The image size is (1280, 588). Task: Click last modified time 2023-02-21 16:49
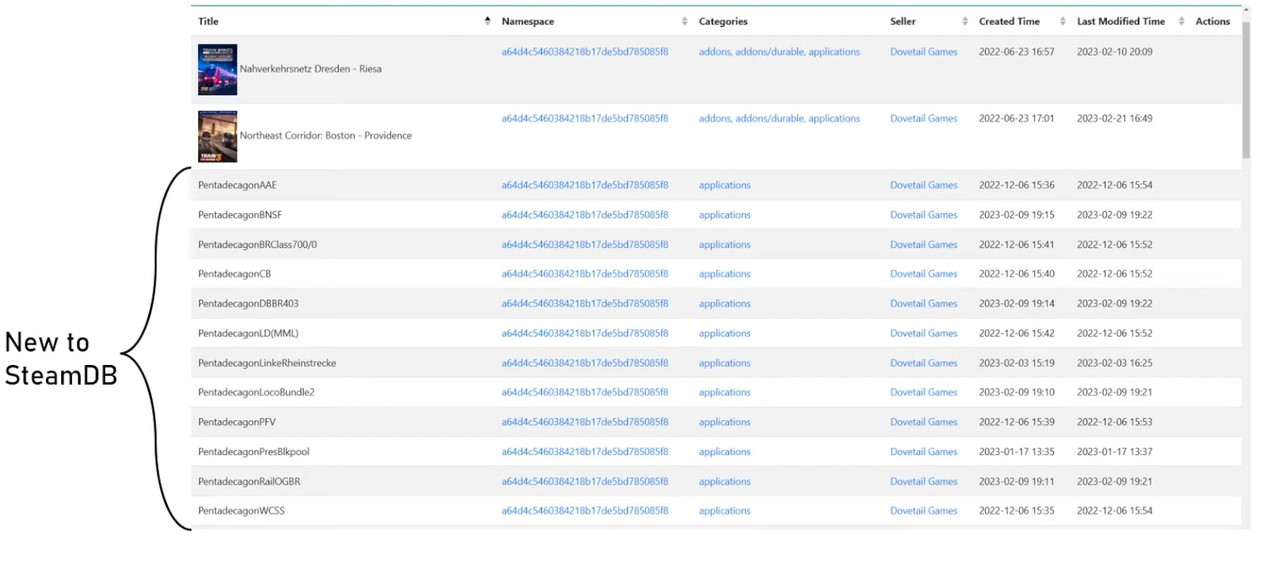1114,118
